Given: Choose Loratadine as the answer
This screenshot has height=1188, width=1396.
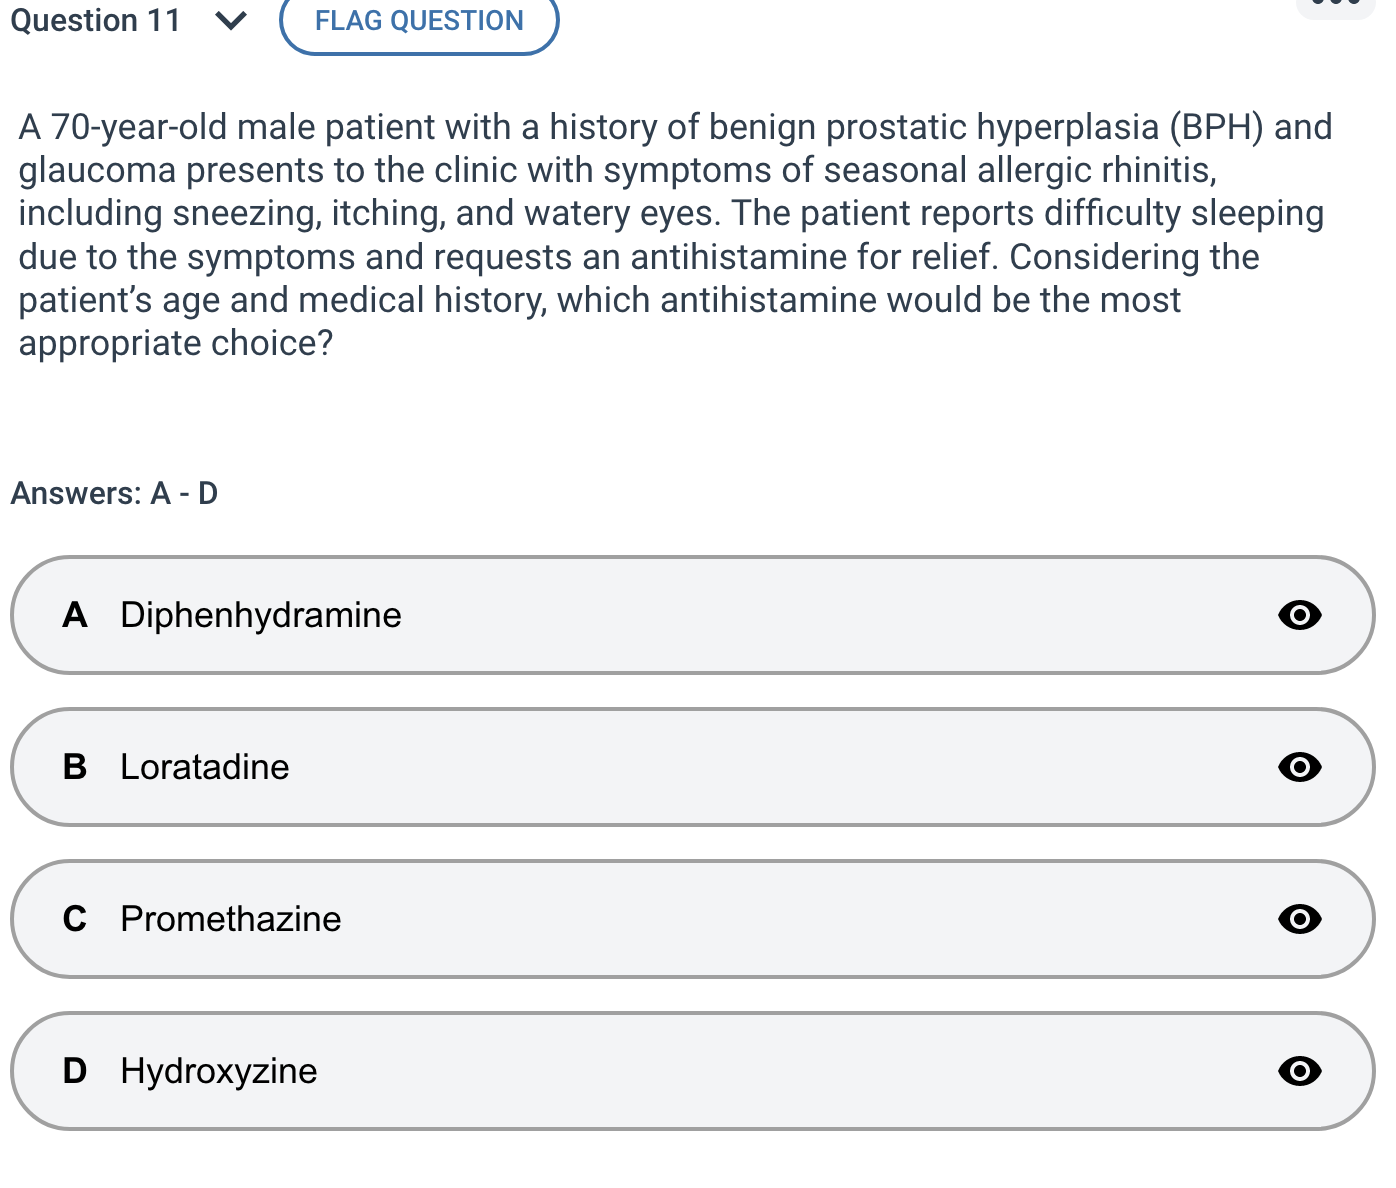Looking at the screenshot, I should click(x=205, y=767).
